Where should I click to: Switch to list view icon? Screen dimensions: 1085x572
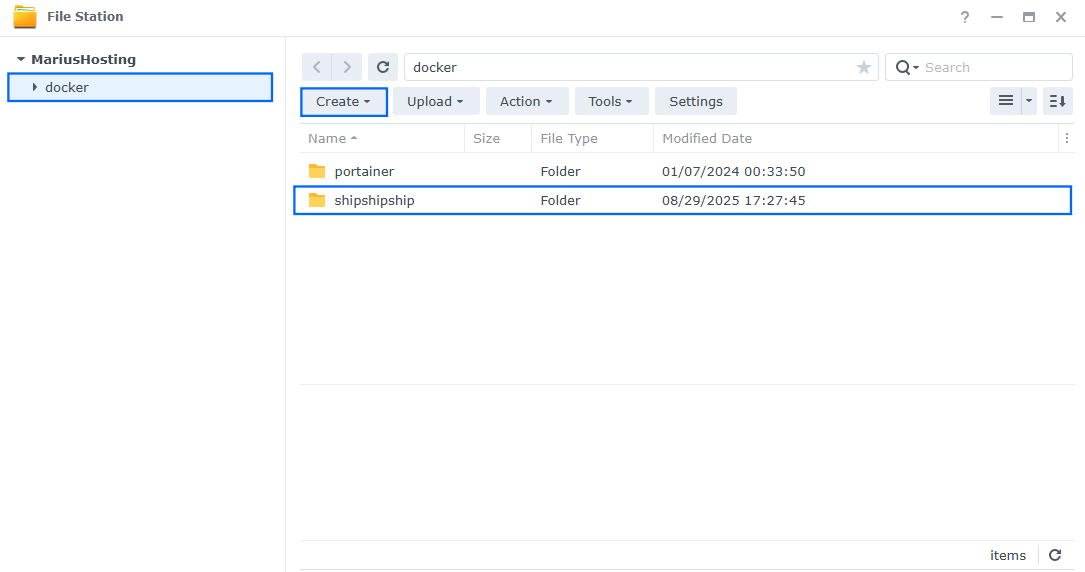[x=1005, y=101]
